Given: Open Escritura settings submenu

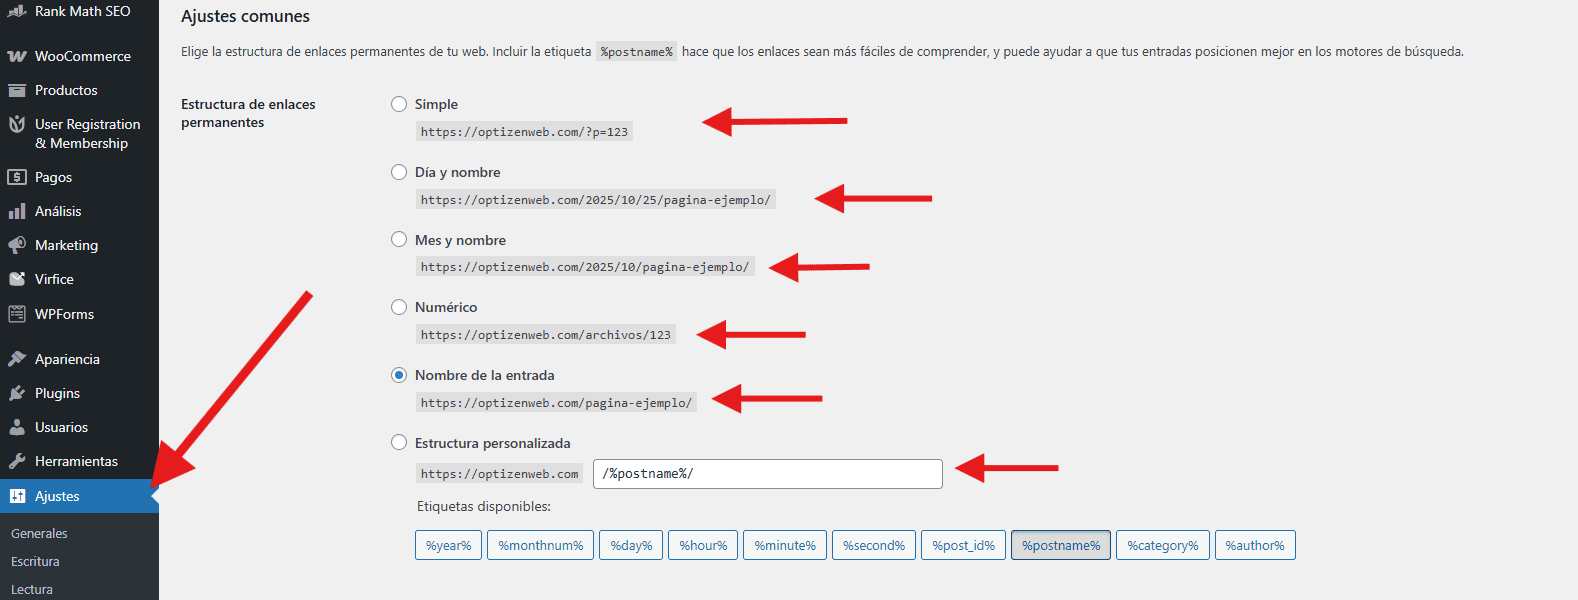Looking at the screenshot, I should 36,561.
